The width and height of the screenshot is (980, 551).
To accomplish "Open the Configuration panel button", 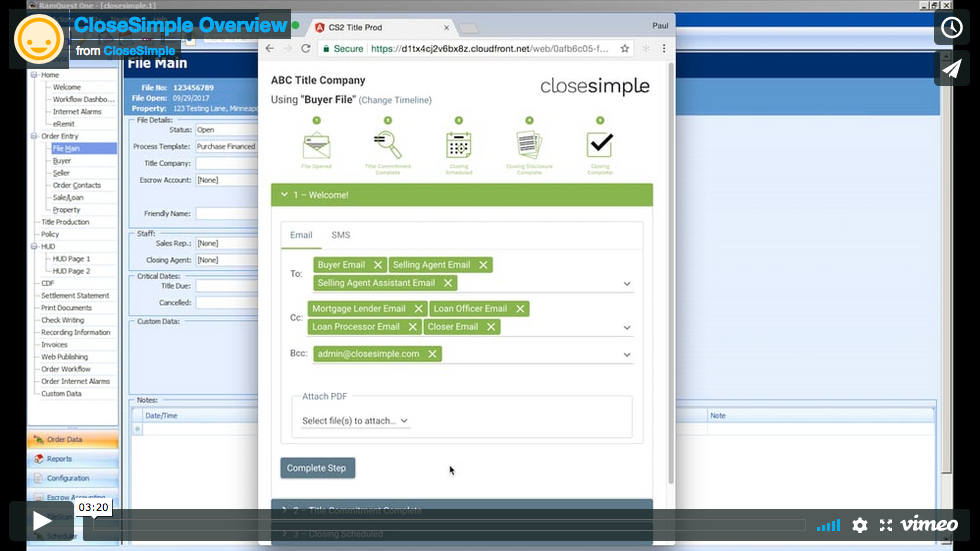I will (72, 478).
